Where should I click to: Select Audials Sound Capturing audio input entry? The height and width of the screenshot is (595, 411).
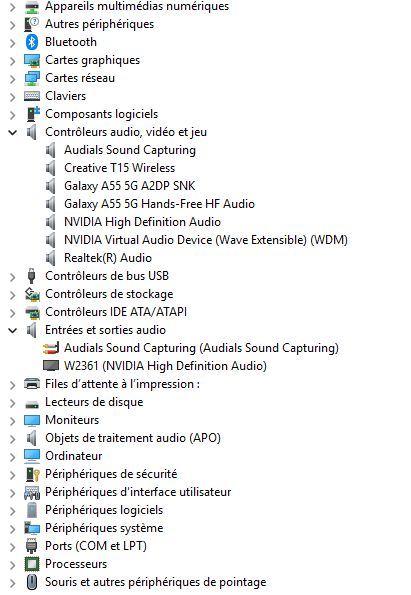tap(201, 348)
